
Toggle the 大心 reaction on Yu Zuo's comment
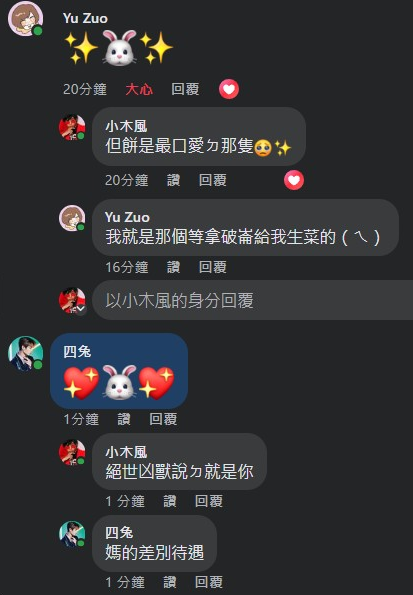[139, 90]
